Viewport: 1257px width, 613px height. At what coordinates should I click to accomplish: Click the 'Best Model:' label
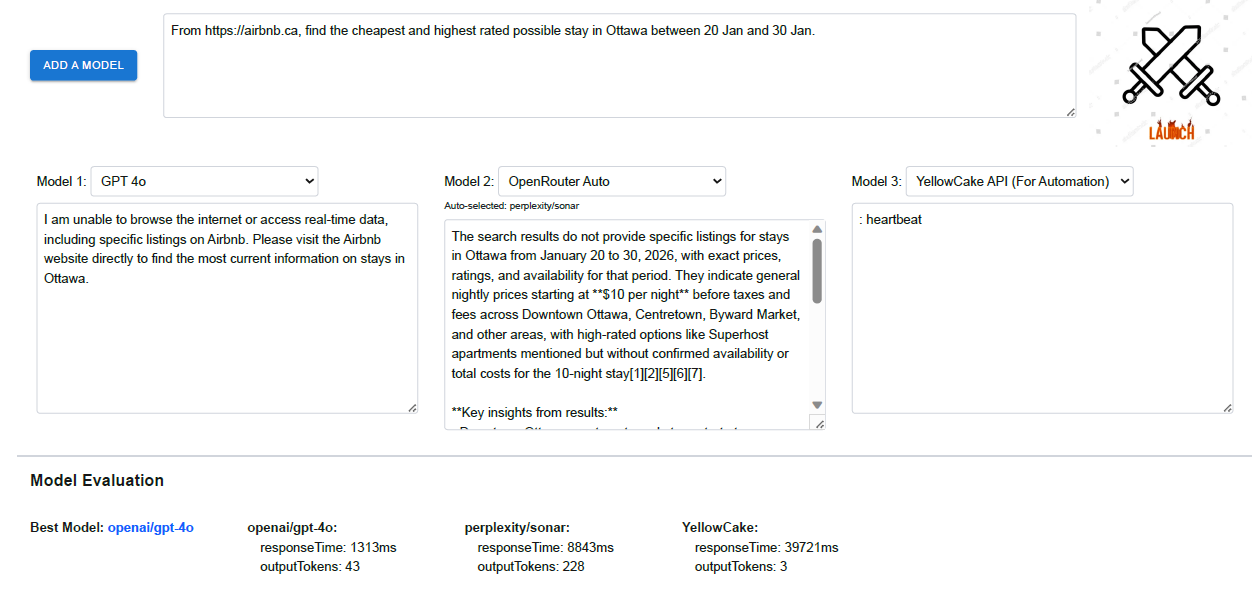(x=67, y=527)
